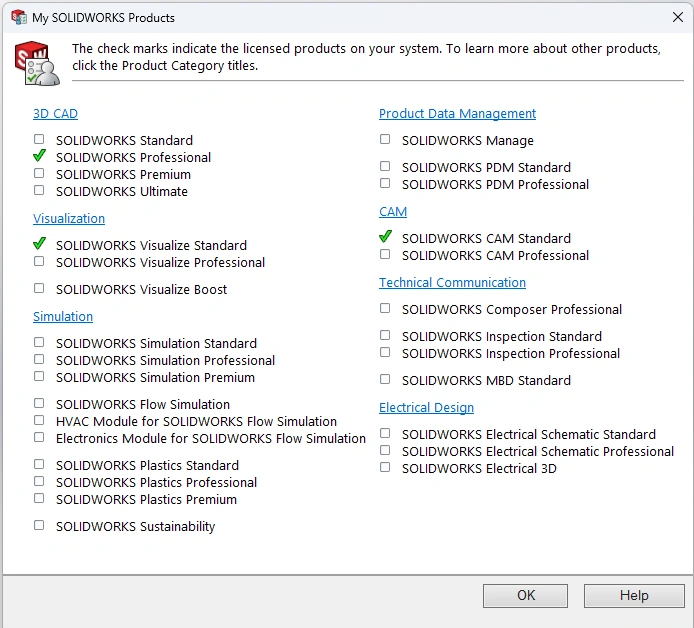Tick the SOLIDWORKS MBD Standard checkbox
The image size is (694, 628).
pyautogui.click(x=385, y=379)
